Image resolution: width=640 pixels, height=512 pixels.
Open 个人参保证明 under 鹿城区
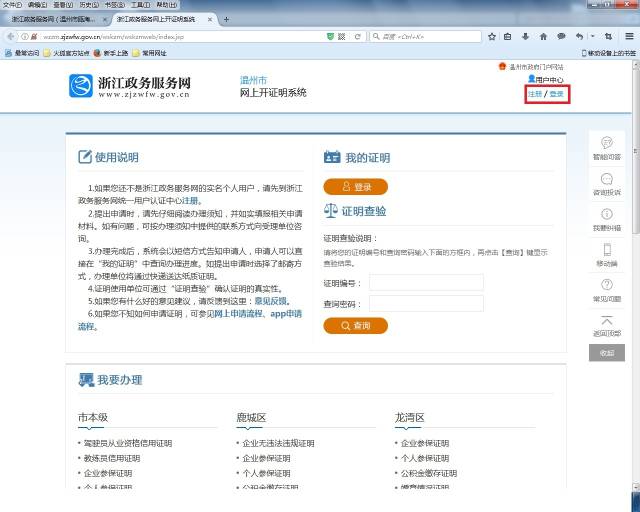(x=267, y=473)
